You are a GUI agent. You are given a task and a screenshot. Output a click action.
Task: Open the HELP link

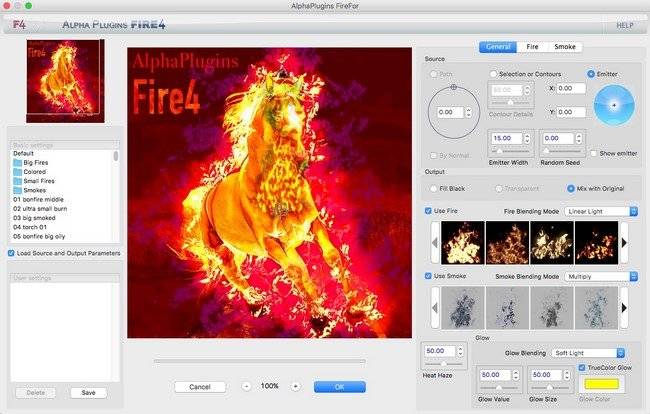pyautogui.click(x=625, y=25)
